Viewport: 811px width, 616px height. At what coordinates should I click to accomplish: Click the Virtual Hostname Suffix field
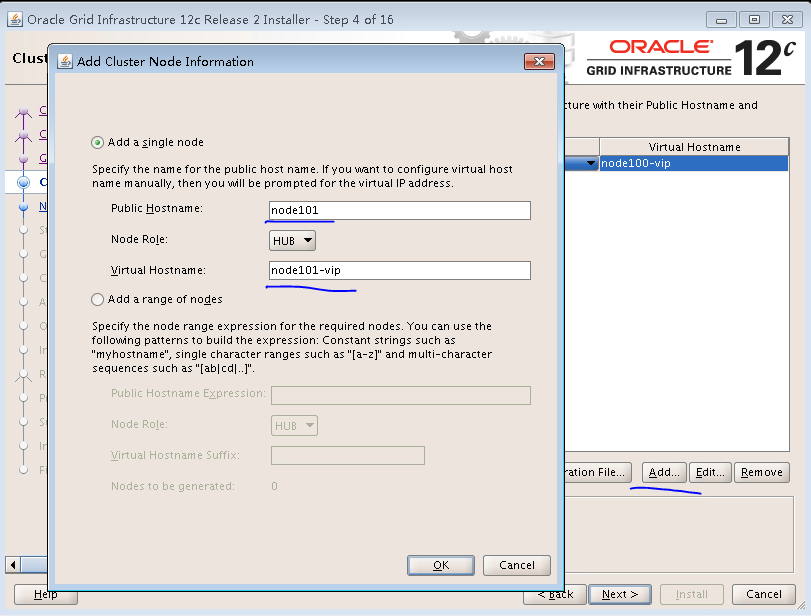348,456
